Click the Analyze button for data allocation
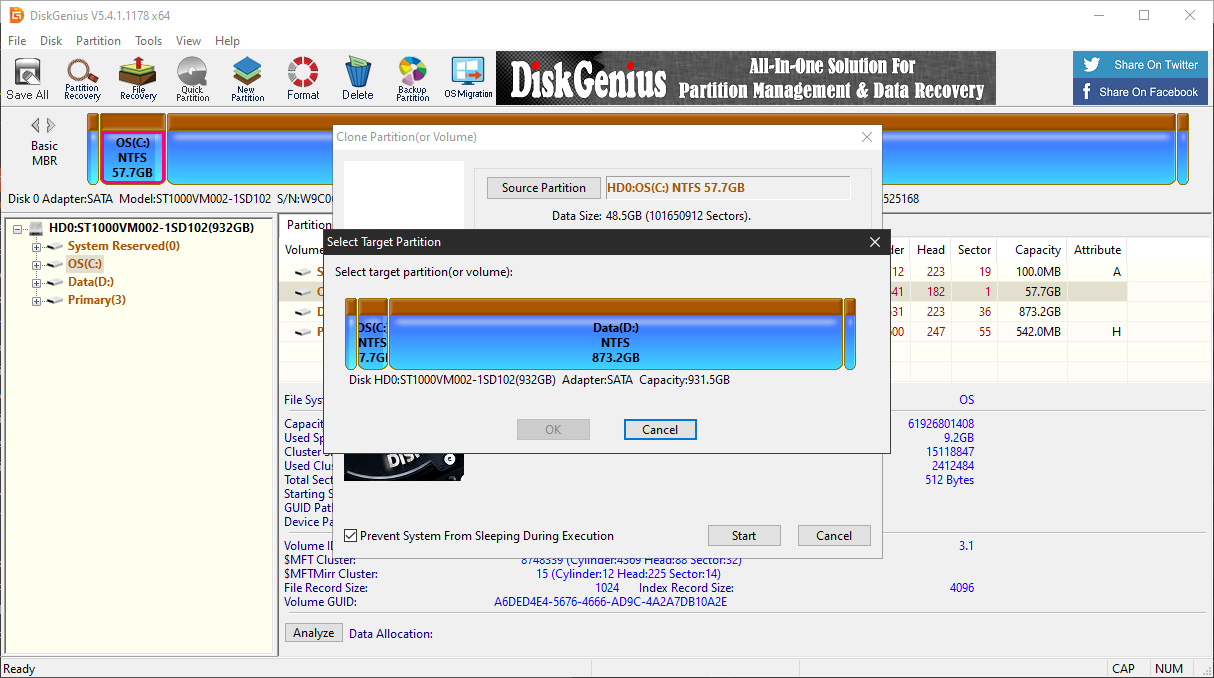 [313, 632]
